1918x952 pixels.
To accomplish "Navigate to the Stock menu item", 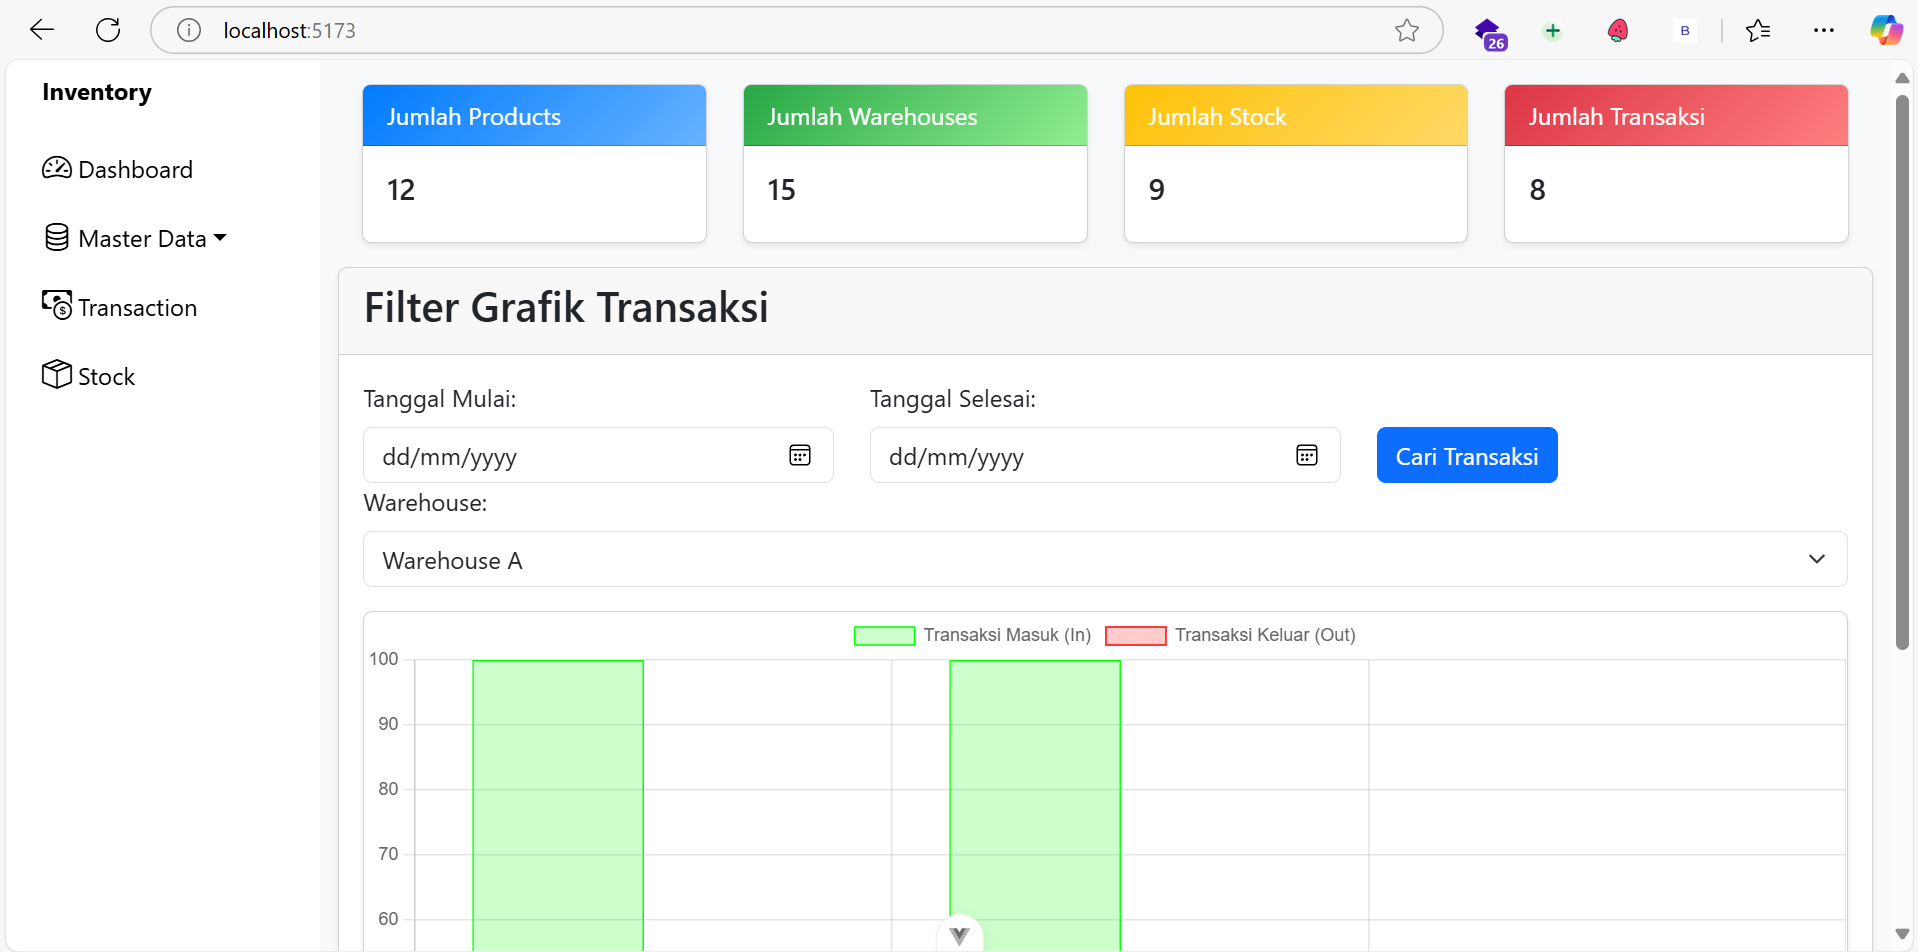I will coord(106,377).
